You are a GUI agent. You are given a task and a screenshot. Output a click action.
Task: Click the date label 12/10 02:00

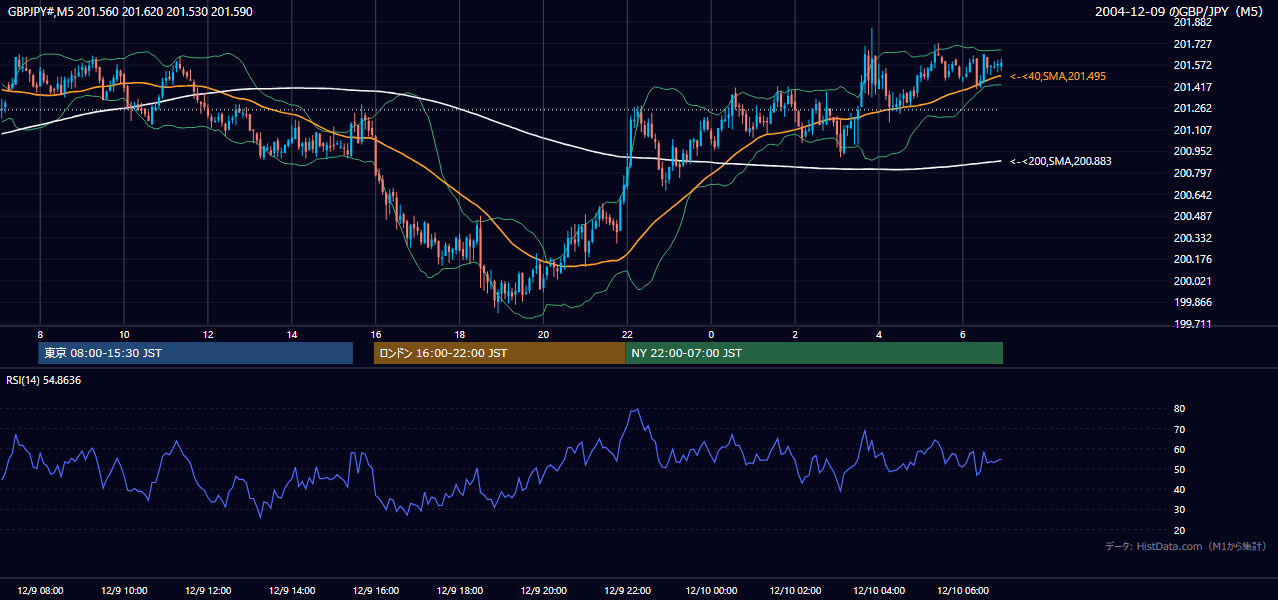coord(795,590)
